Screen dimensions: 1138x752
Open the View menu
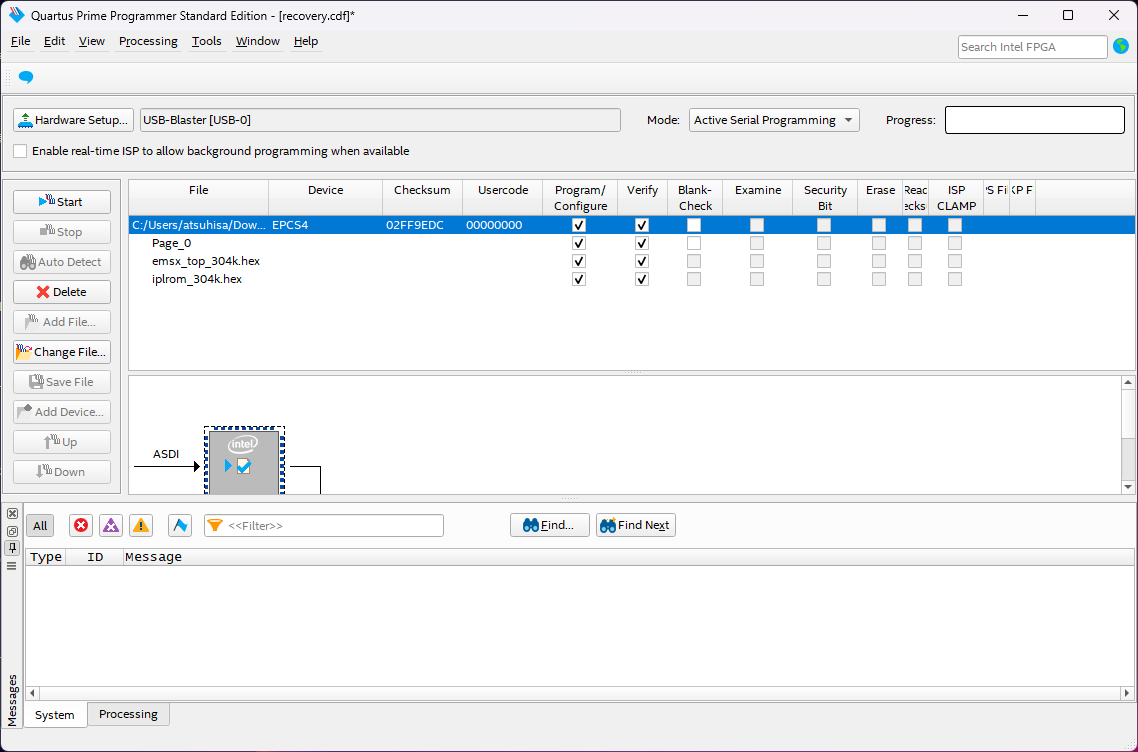click(x=91, y=41)
